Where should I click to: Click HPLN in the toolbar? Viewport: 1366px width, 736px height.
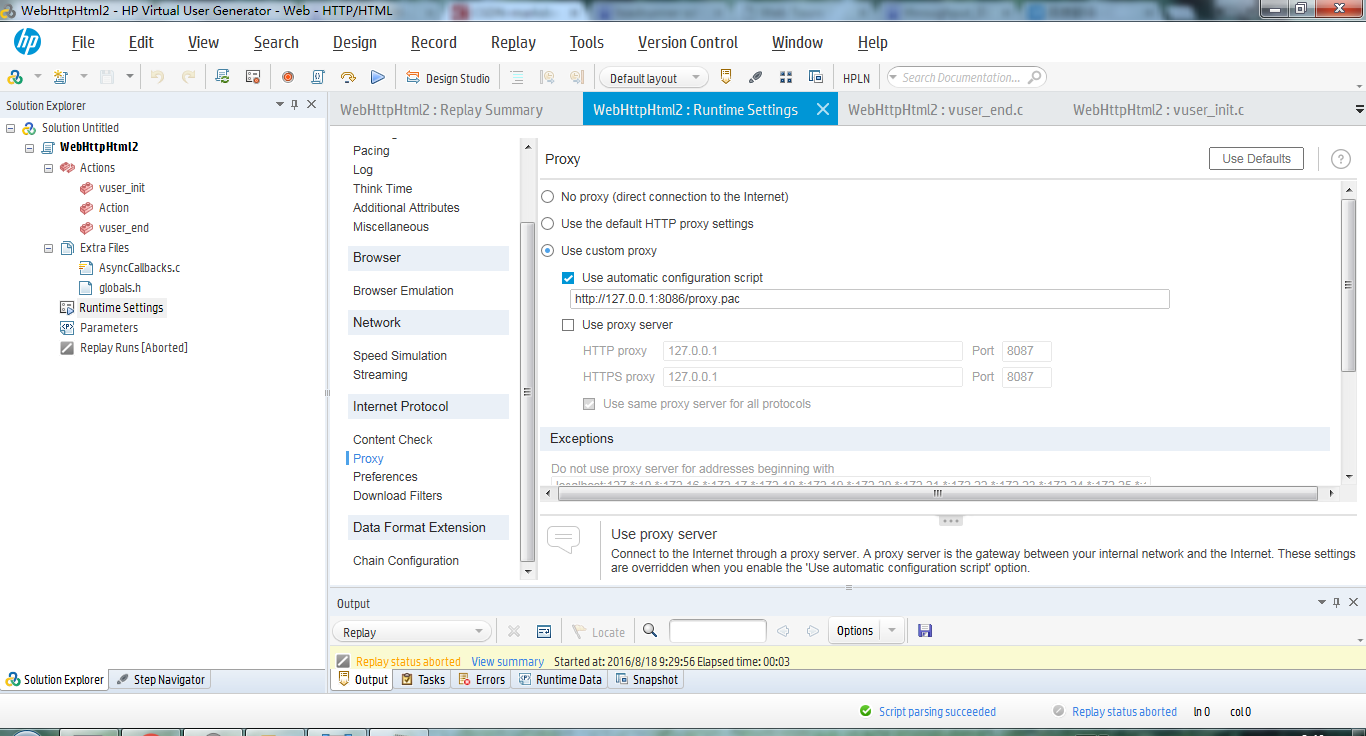(x=856, y=78)
